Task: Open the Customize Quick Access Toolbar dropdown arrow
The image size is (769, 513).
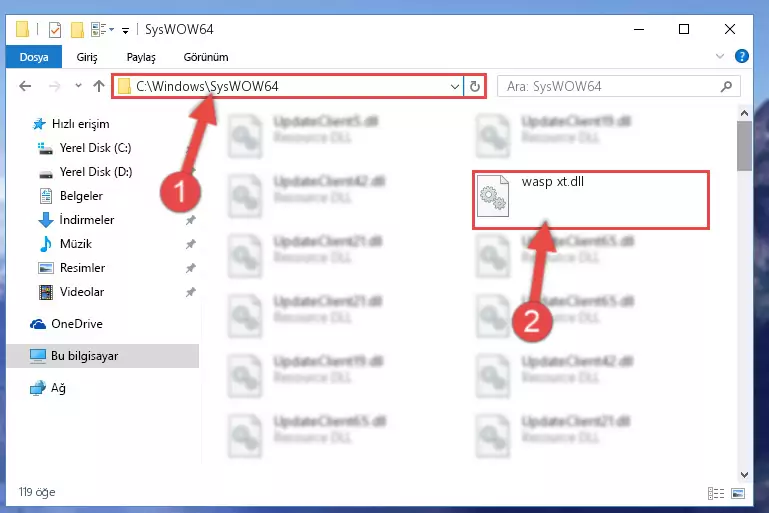Action: coord(126,30)
